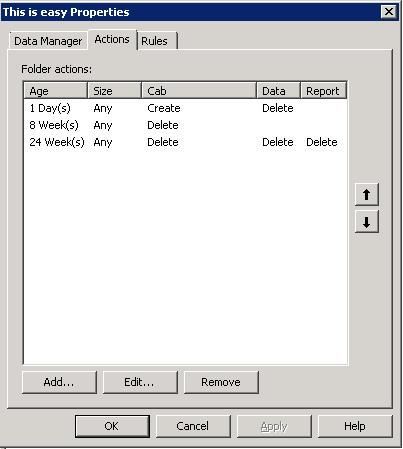Move the selected action up with the up arrow
Viewport: 403px width, 449px height.
pos(367,194)
